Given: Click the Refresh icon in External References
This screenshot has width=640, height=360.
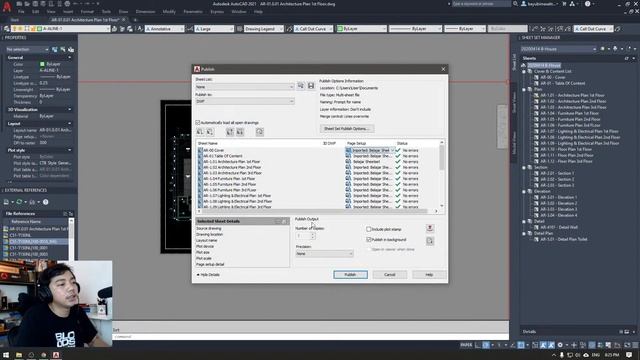Looking at the screenshot, I should coord(19,202).
